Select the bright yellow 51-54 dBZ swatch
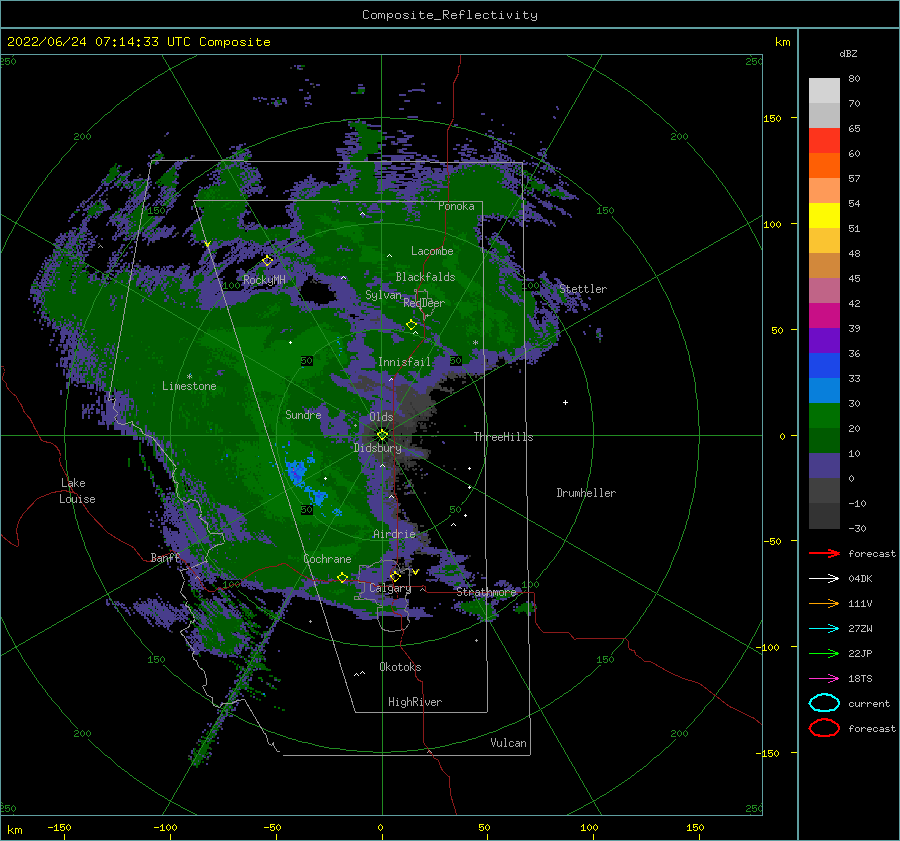900x841 pixels. (x=824, y=215)
